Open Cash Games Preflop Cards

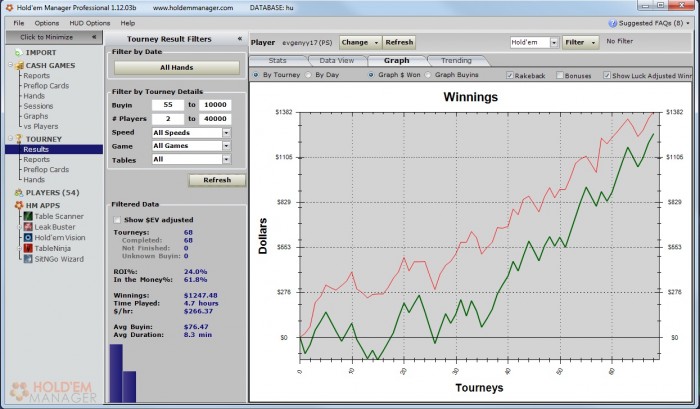(46, 86)
